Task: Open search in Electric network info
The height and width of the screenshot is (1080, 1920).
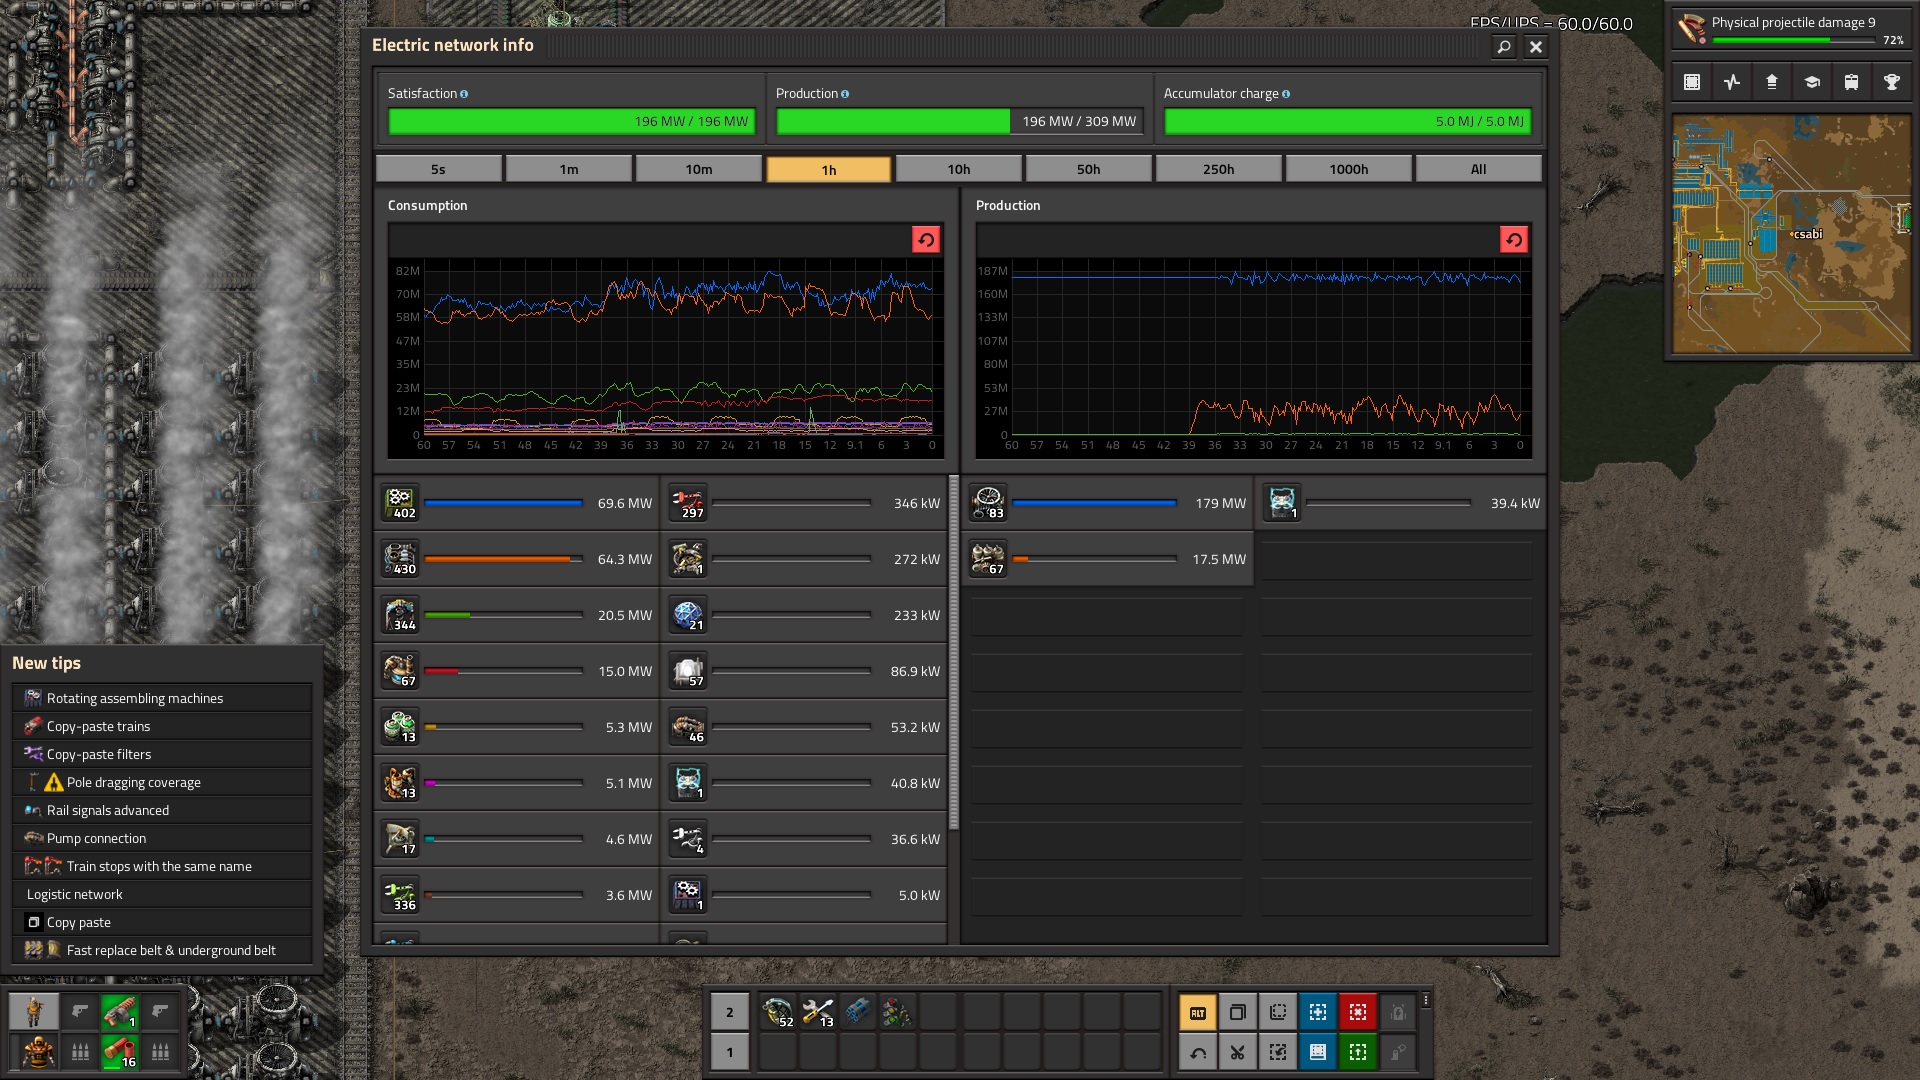Action: click(x=1503, y=47)
